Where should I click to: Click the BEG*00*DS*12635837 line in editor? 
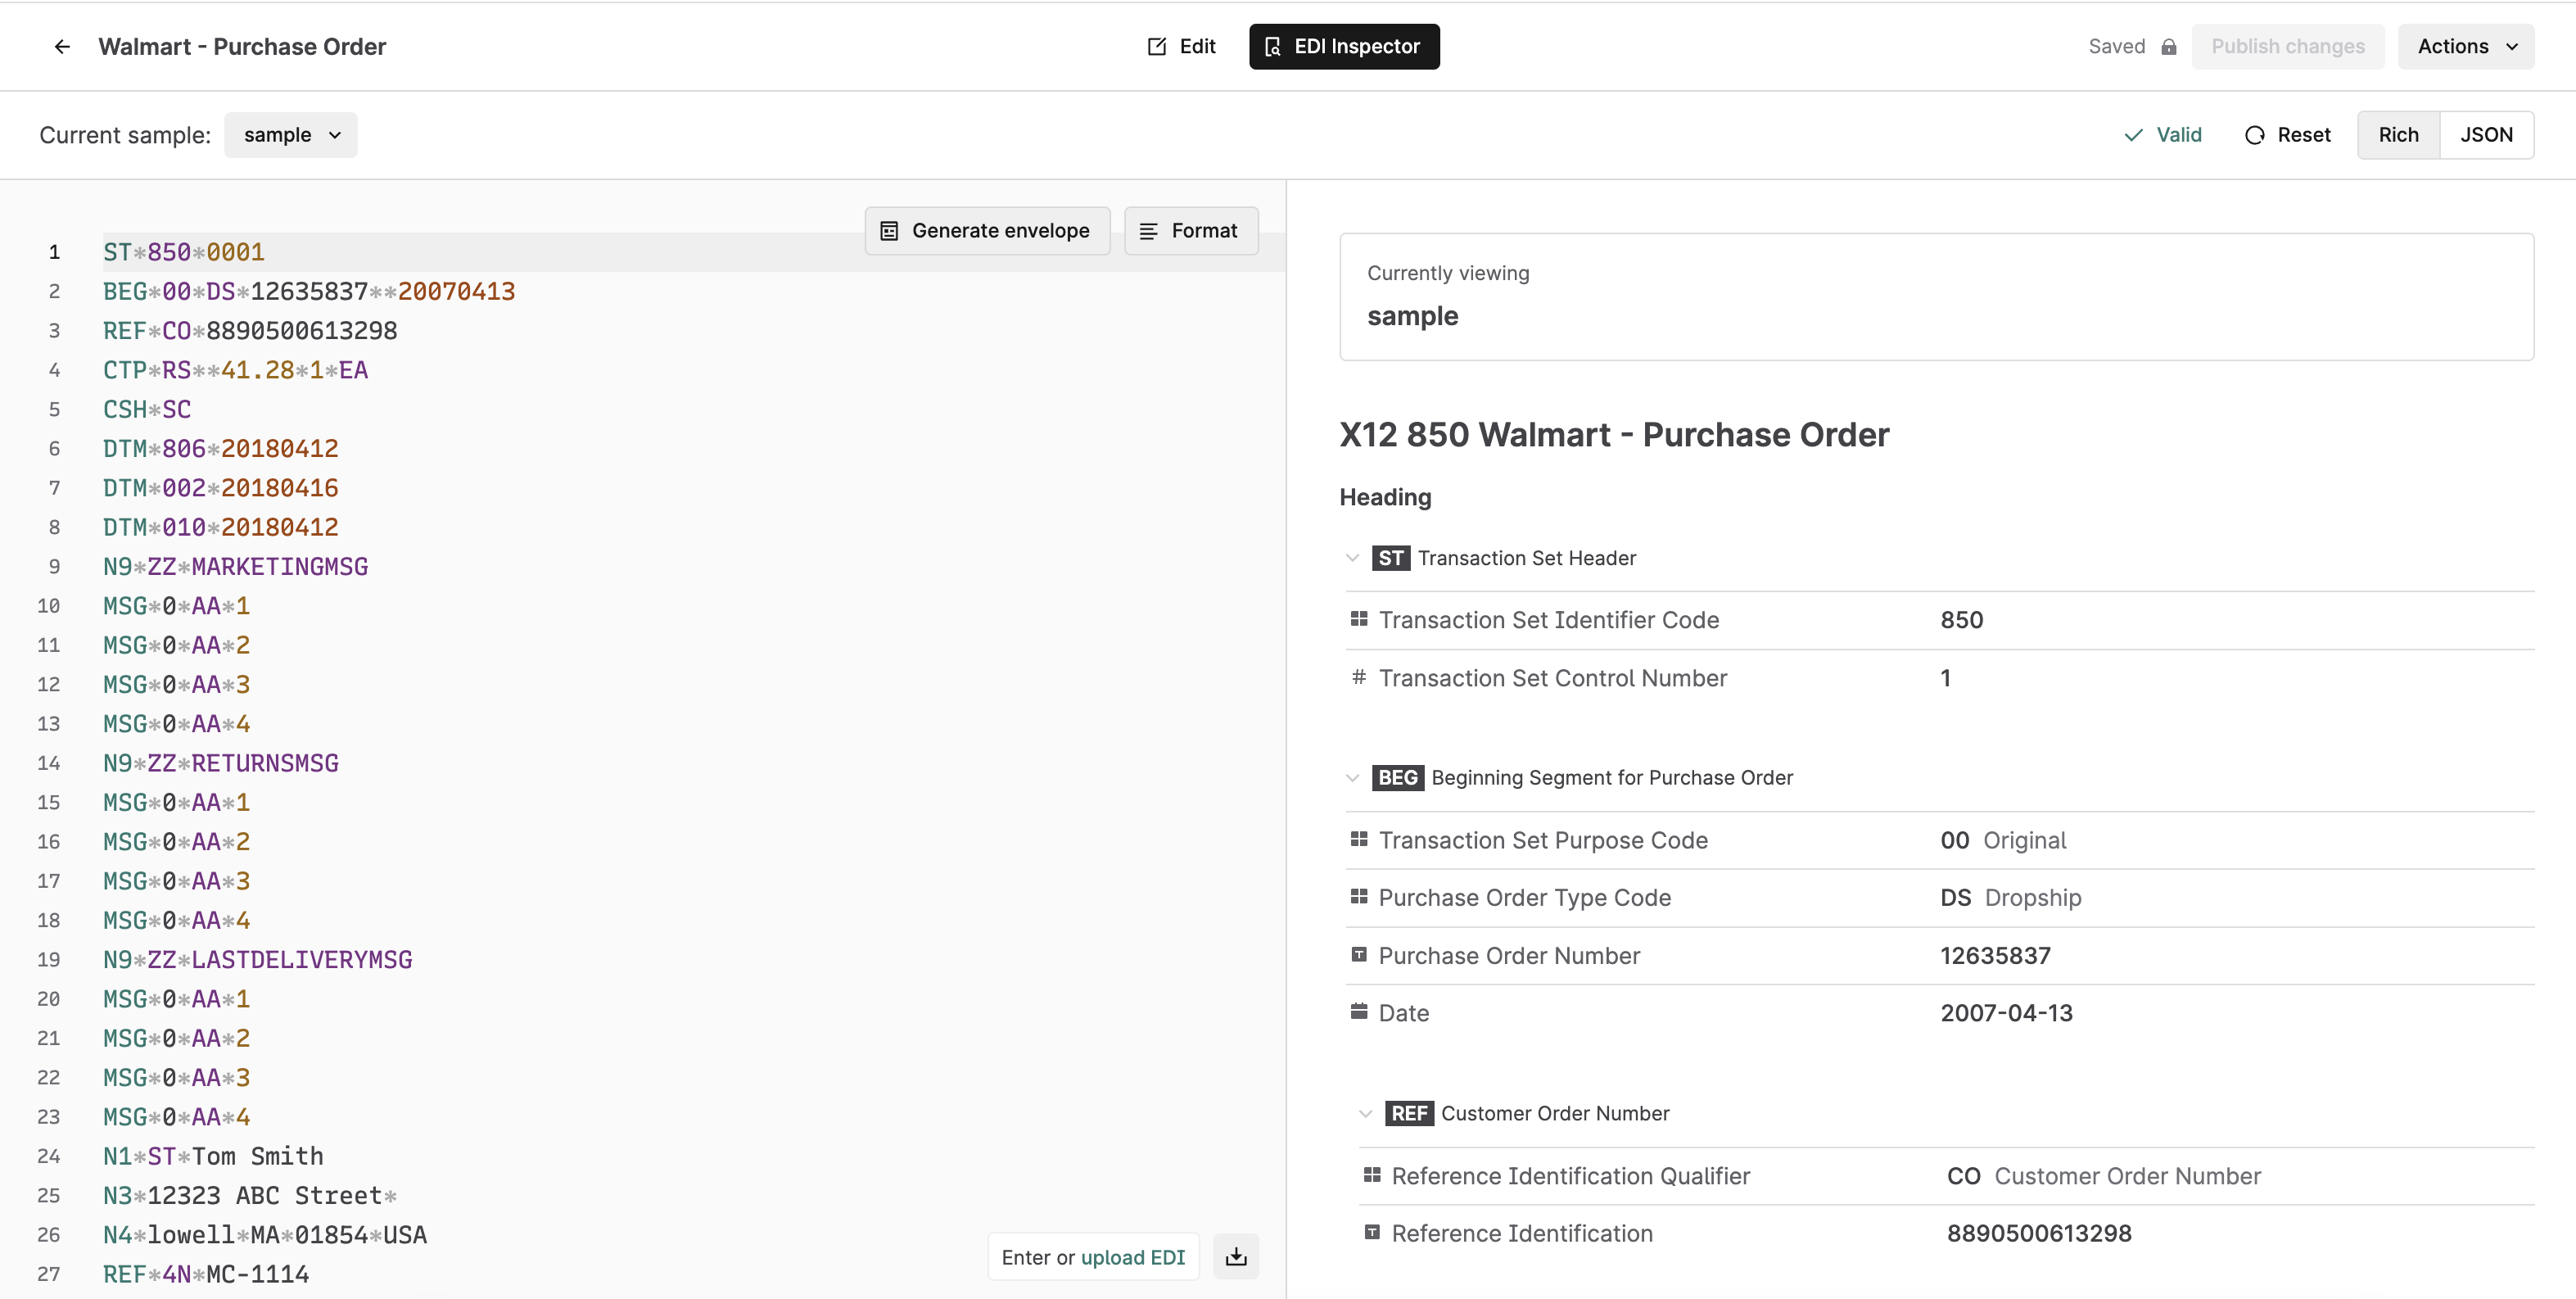[309, 291]
